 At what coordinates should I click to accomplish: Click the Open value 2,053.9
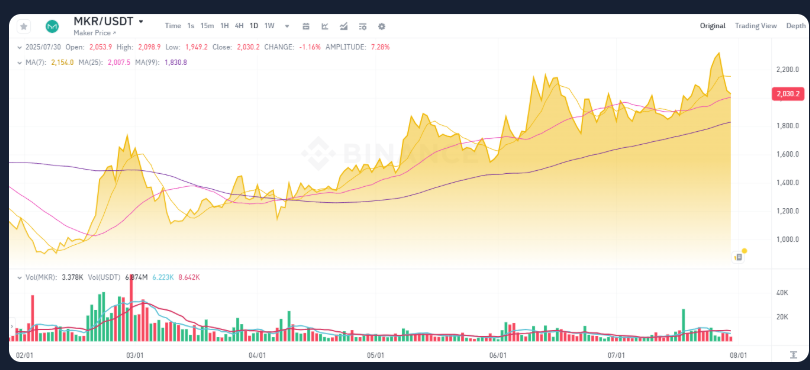tap(101, 47)
